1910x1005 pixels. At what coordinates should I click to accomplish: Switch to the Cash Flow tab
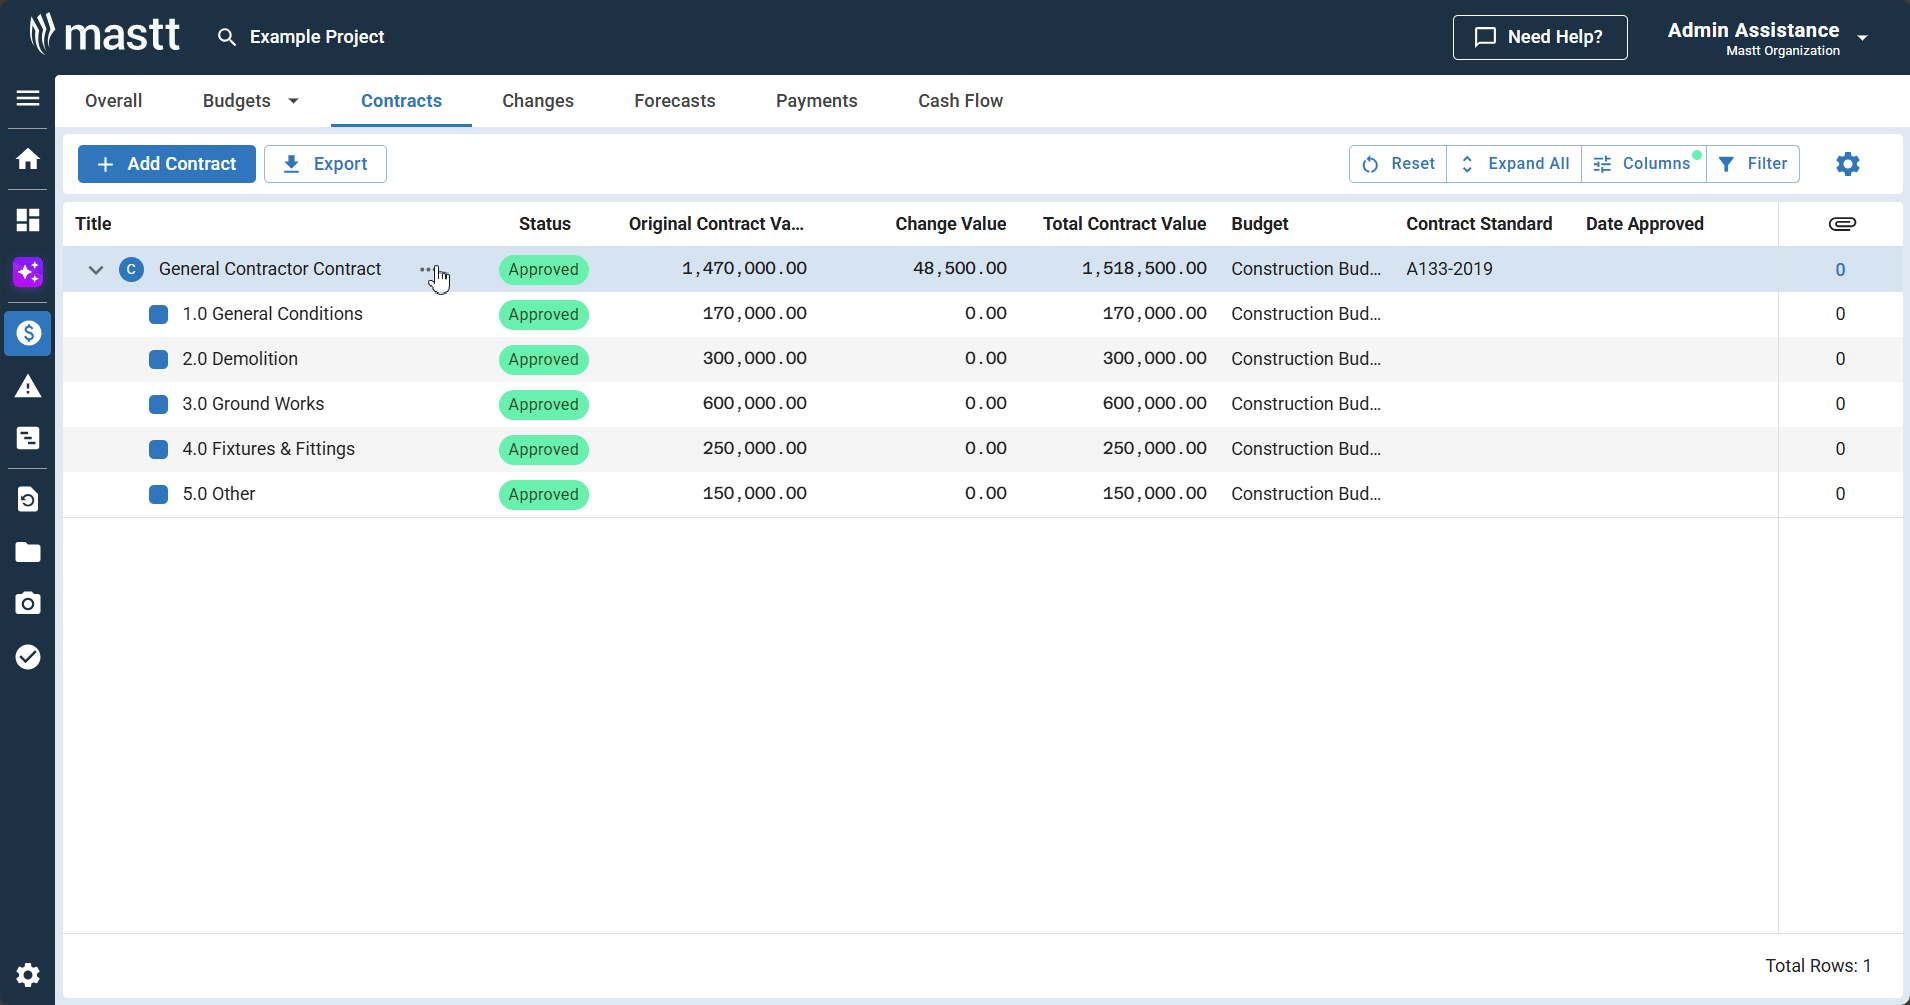click(960, 101)
